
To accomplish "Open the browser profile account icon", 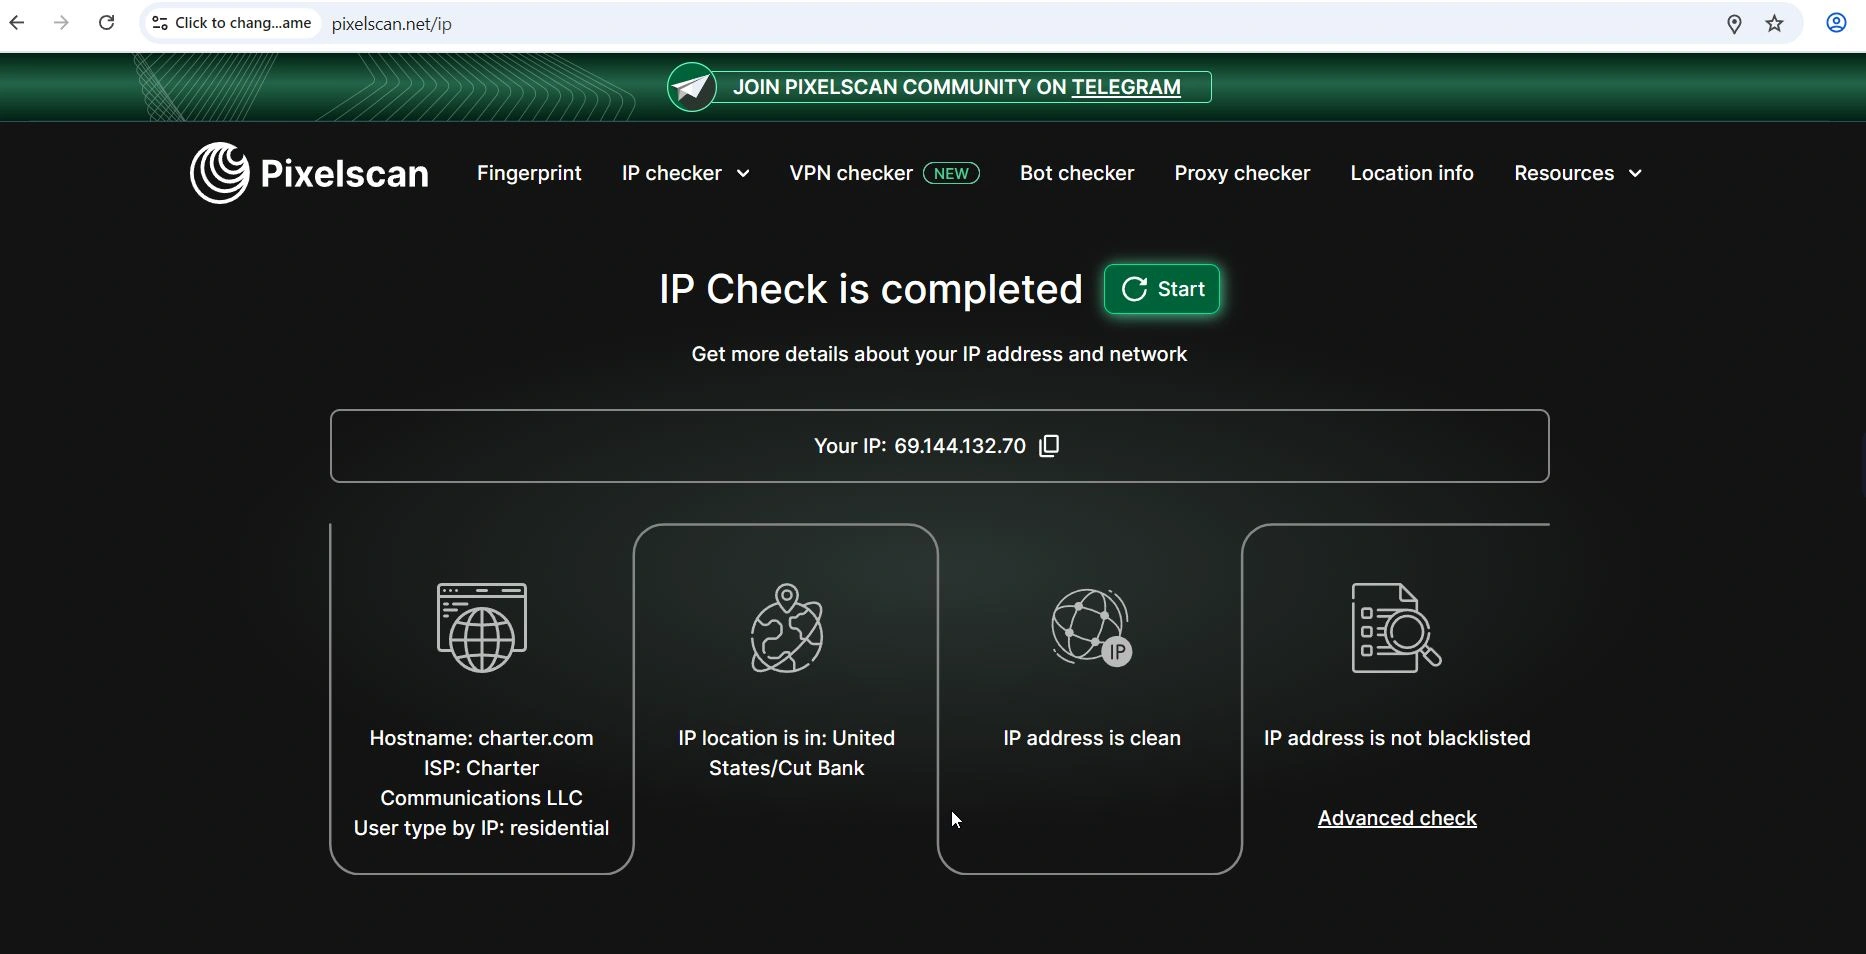I will tap(1836, 23).
